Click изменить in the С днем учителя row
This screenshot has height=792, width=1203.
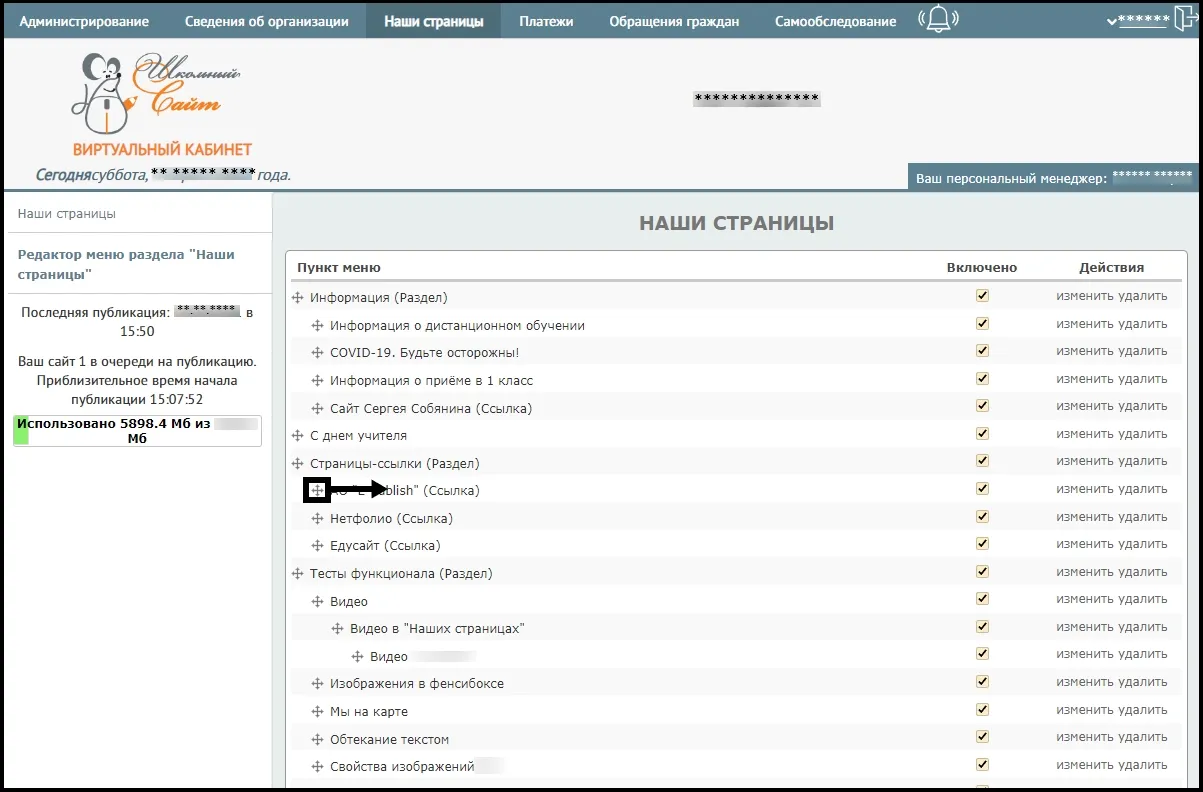pos(1085,434)
